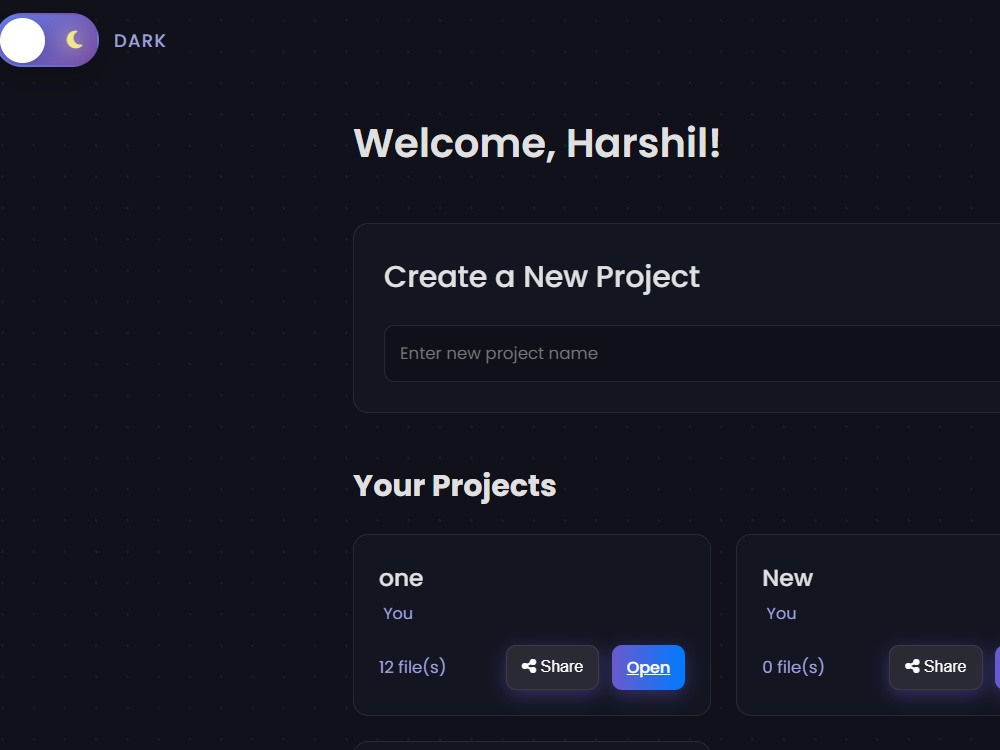Select the project title New
This screenshot has width=1000, height=750.
click(788, 578)
